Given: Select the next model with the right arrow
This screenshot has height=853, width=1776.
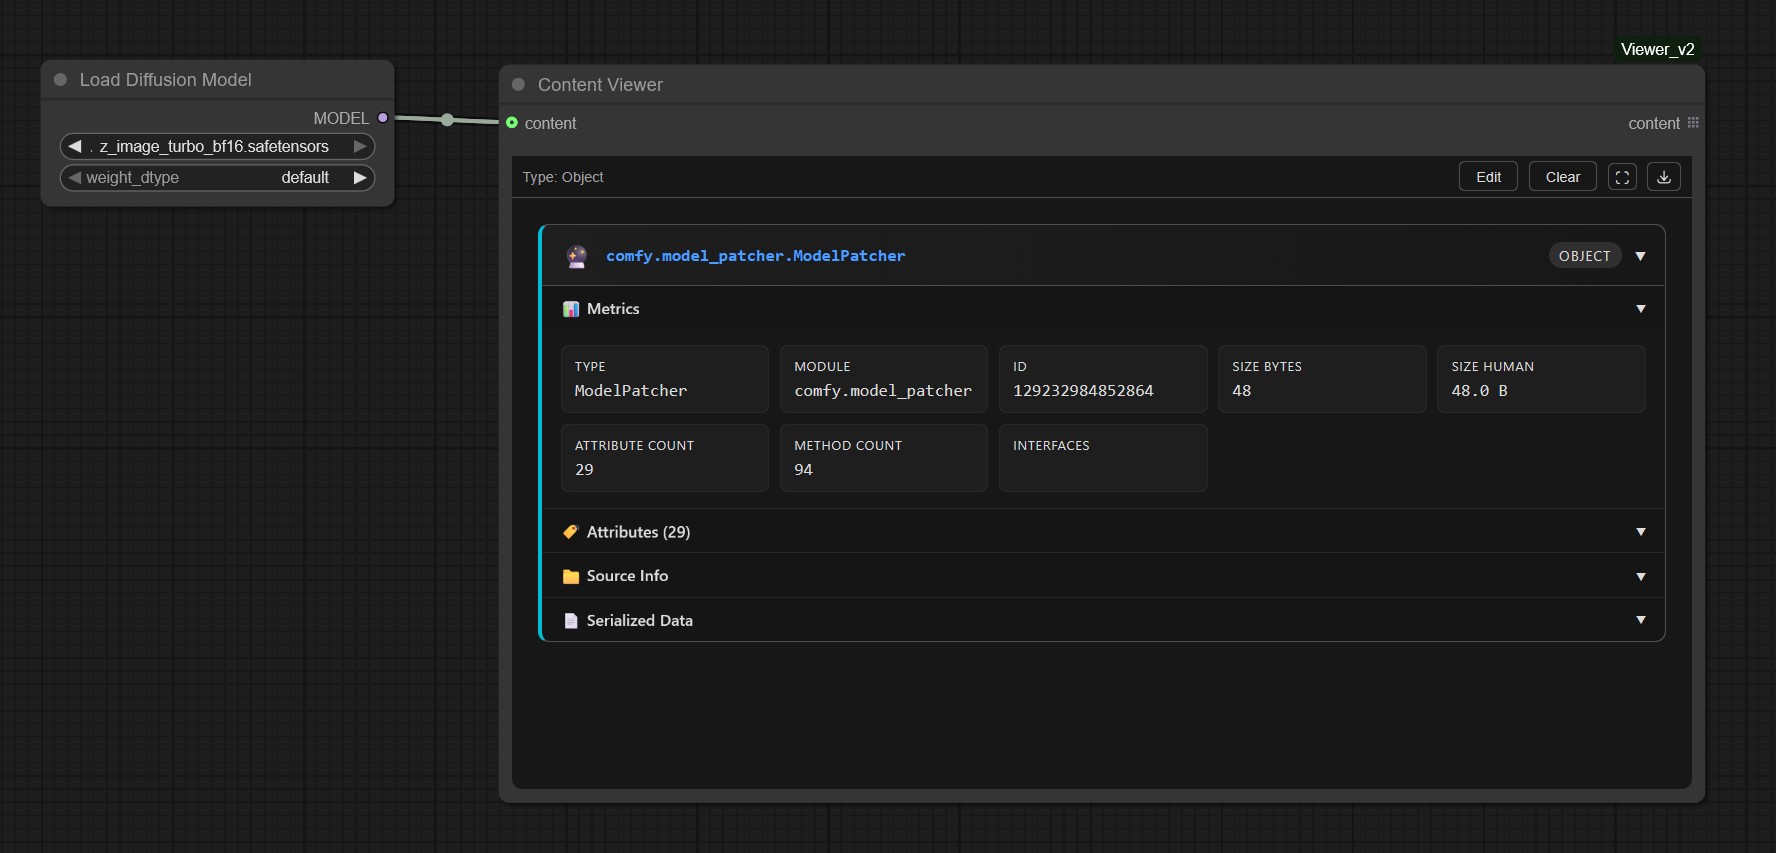Looking at the screenshot, I should tap(360, 146).
